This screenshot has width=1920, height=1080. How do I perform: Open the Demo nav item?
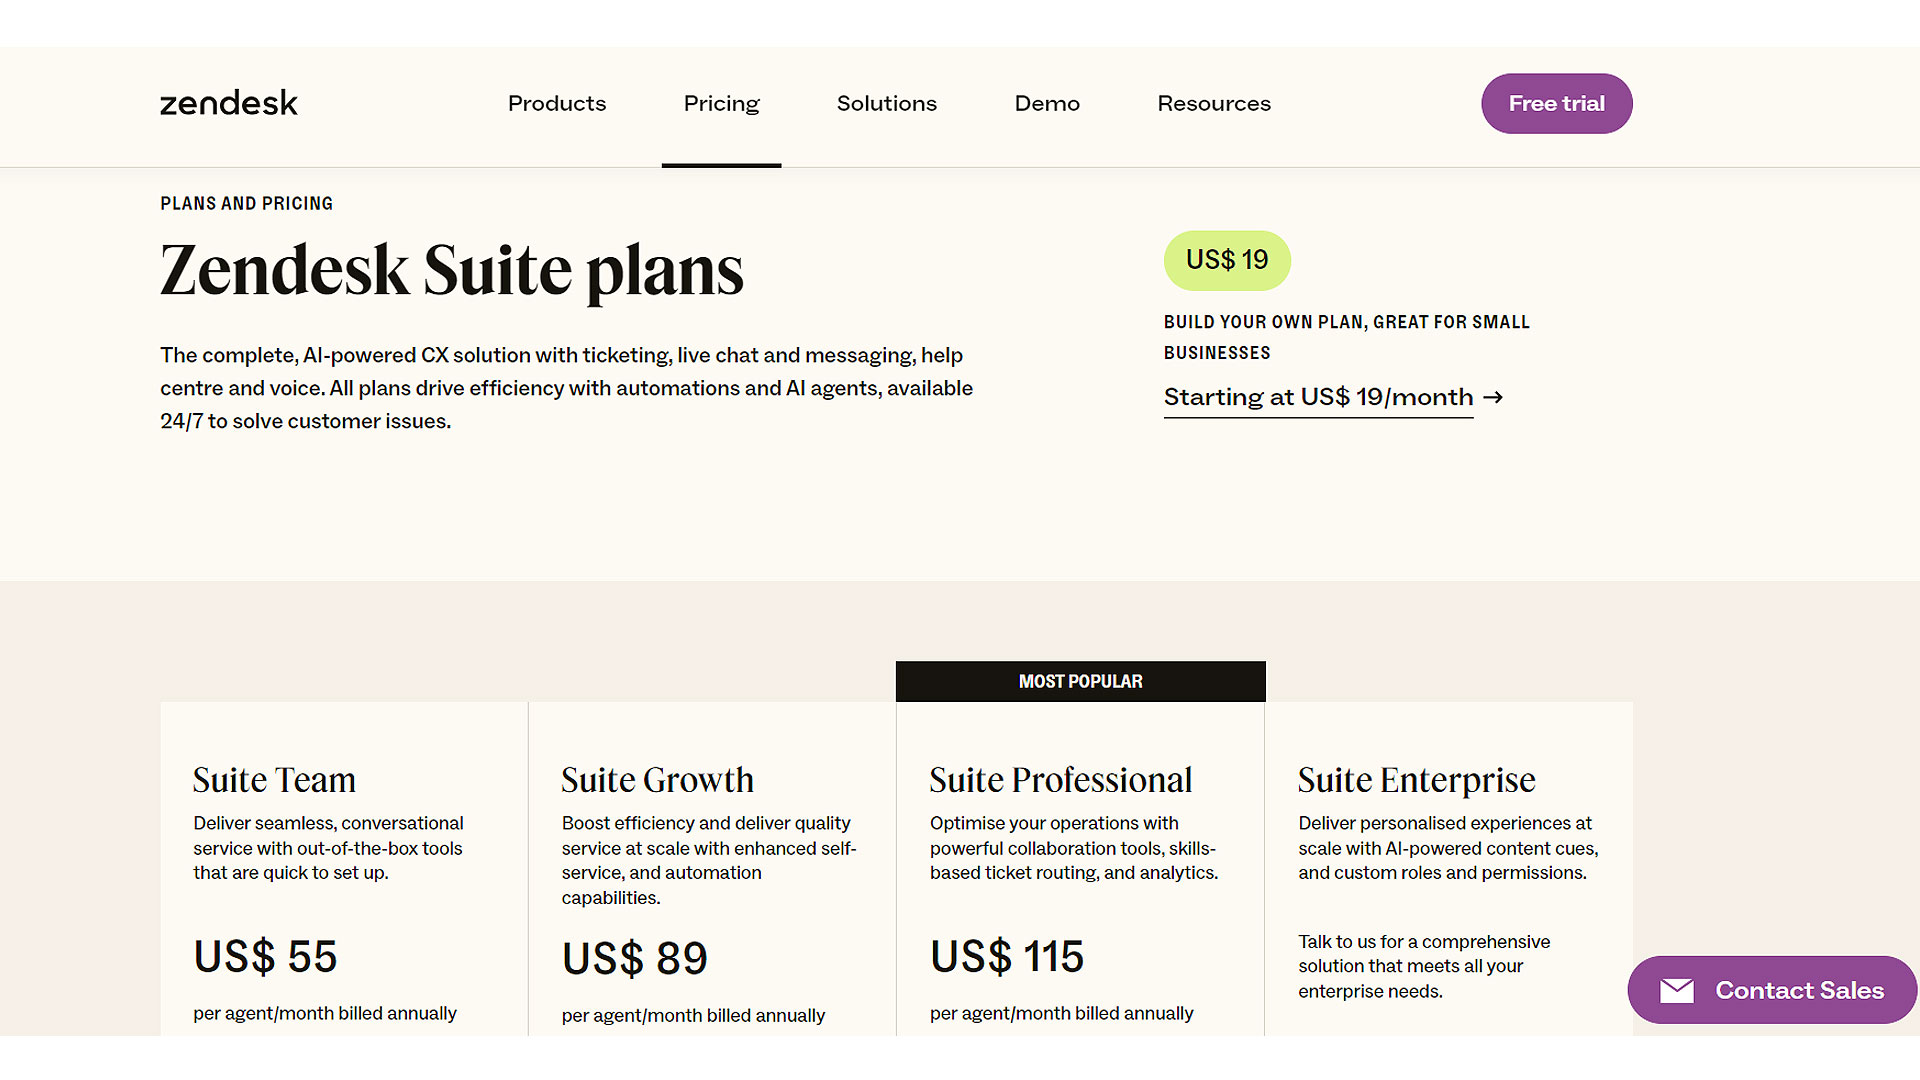tap(1047, 103)
